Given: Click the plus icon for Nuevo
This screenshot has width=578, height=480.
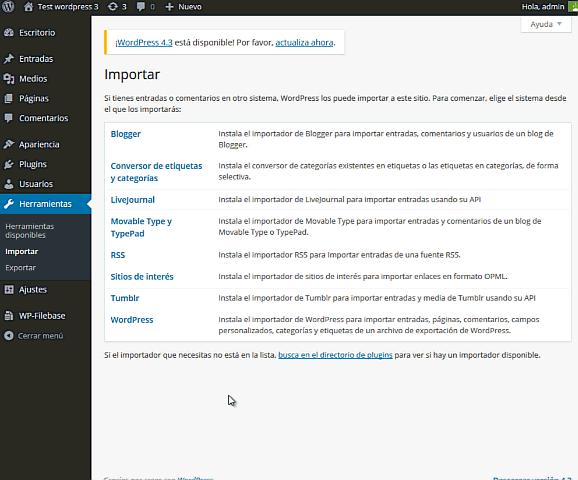Looking at the screenshot, I should [x=169, y=7].
